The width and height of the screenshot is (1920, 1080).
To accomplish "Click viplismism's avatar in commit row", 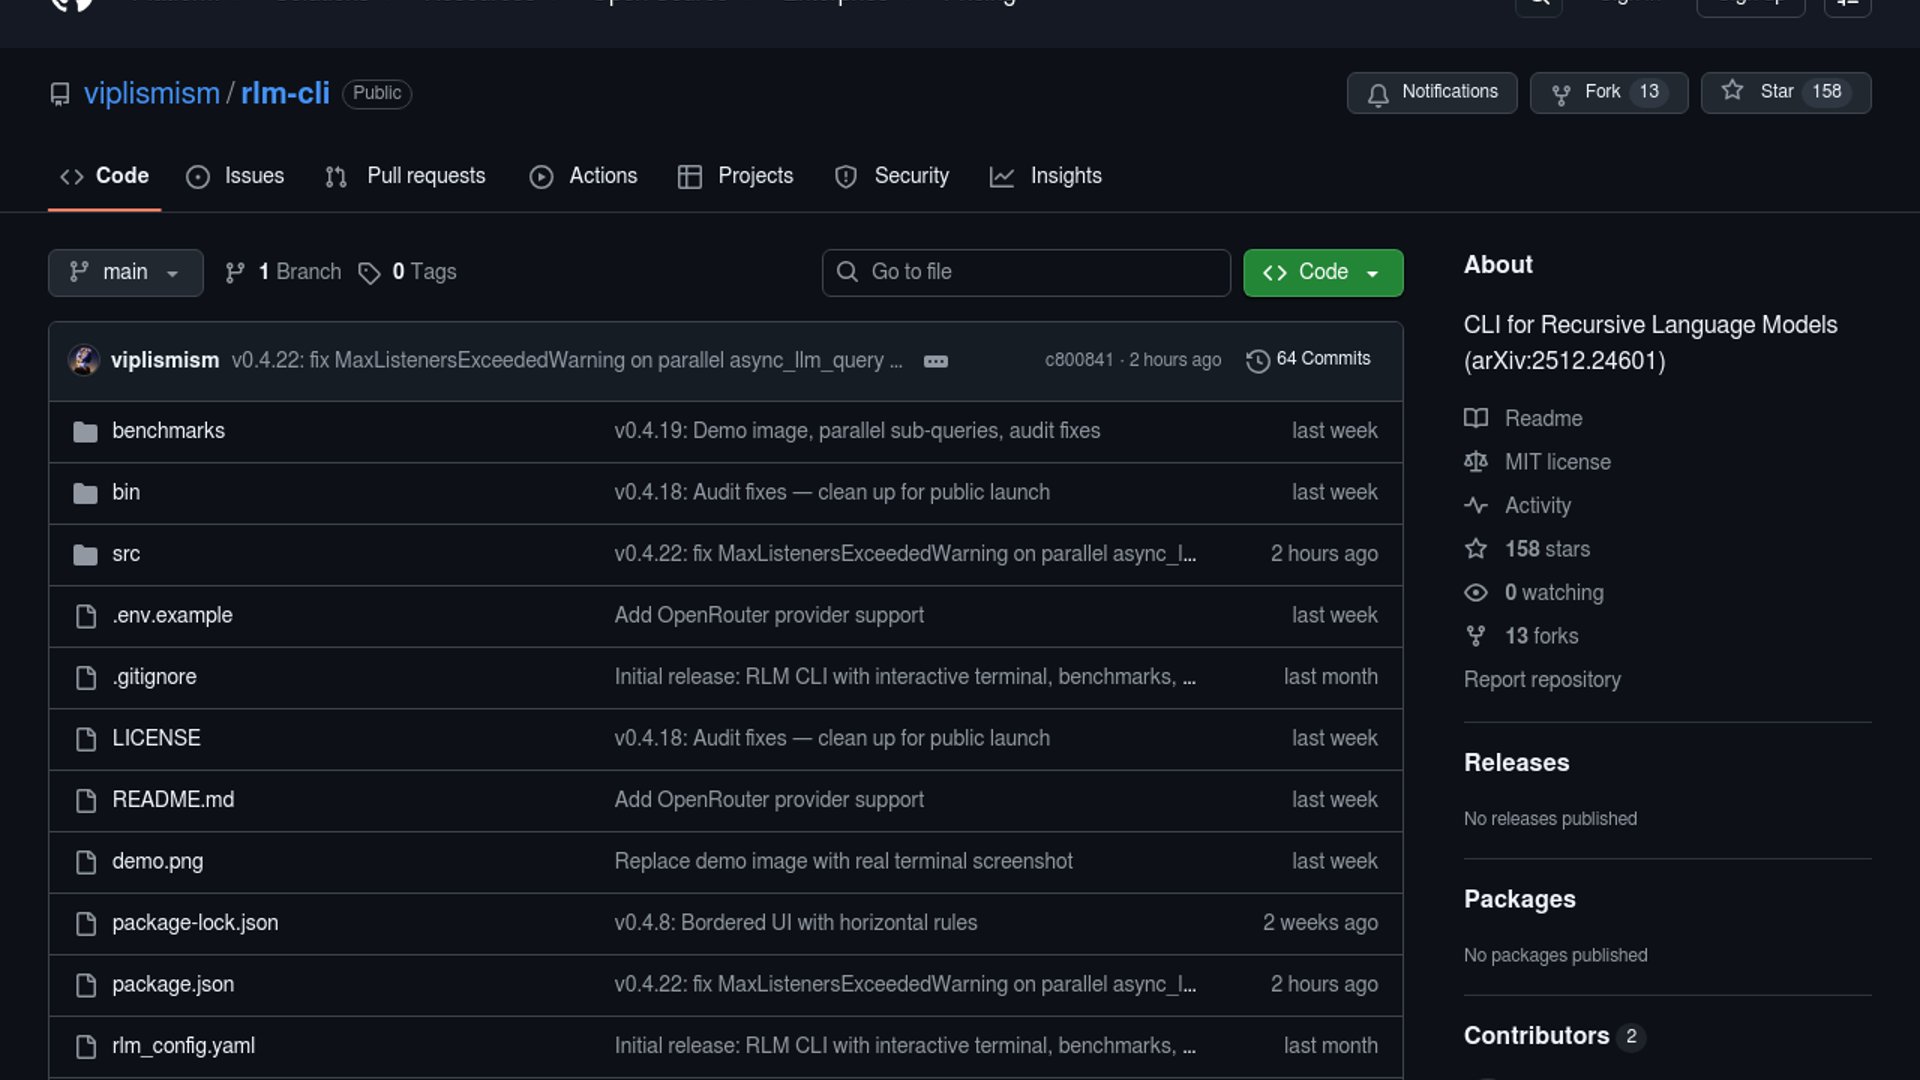I will point(84,360).
